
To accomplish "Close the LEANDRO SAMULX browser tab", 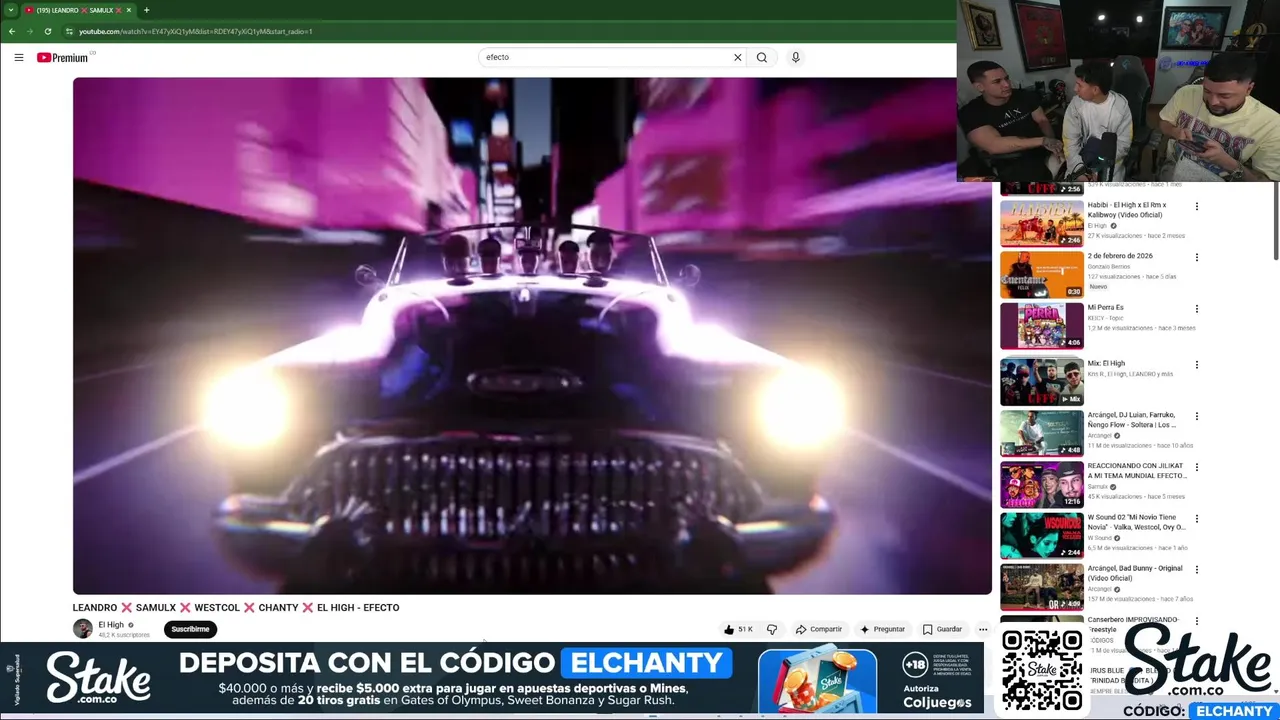I will (x=128, y=10).
